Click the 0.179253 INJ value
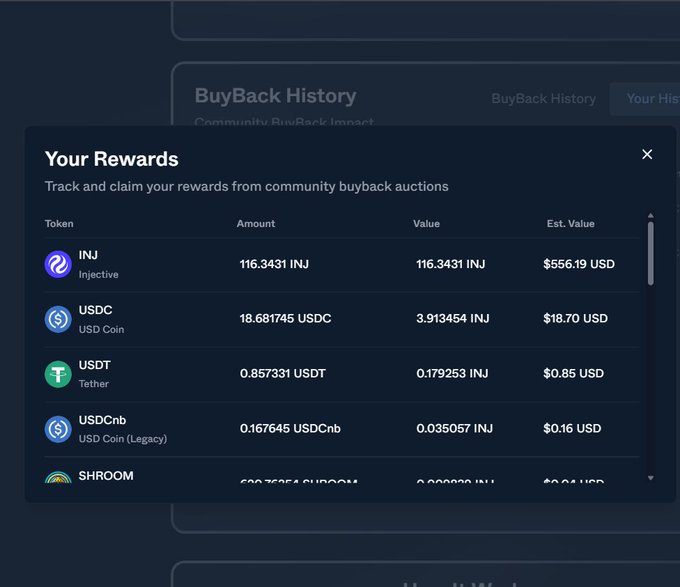This screenshot has width=680, height=587. tap(452, 373)
